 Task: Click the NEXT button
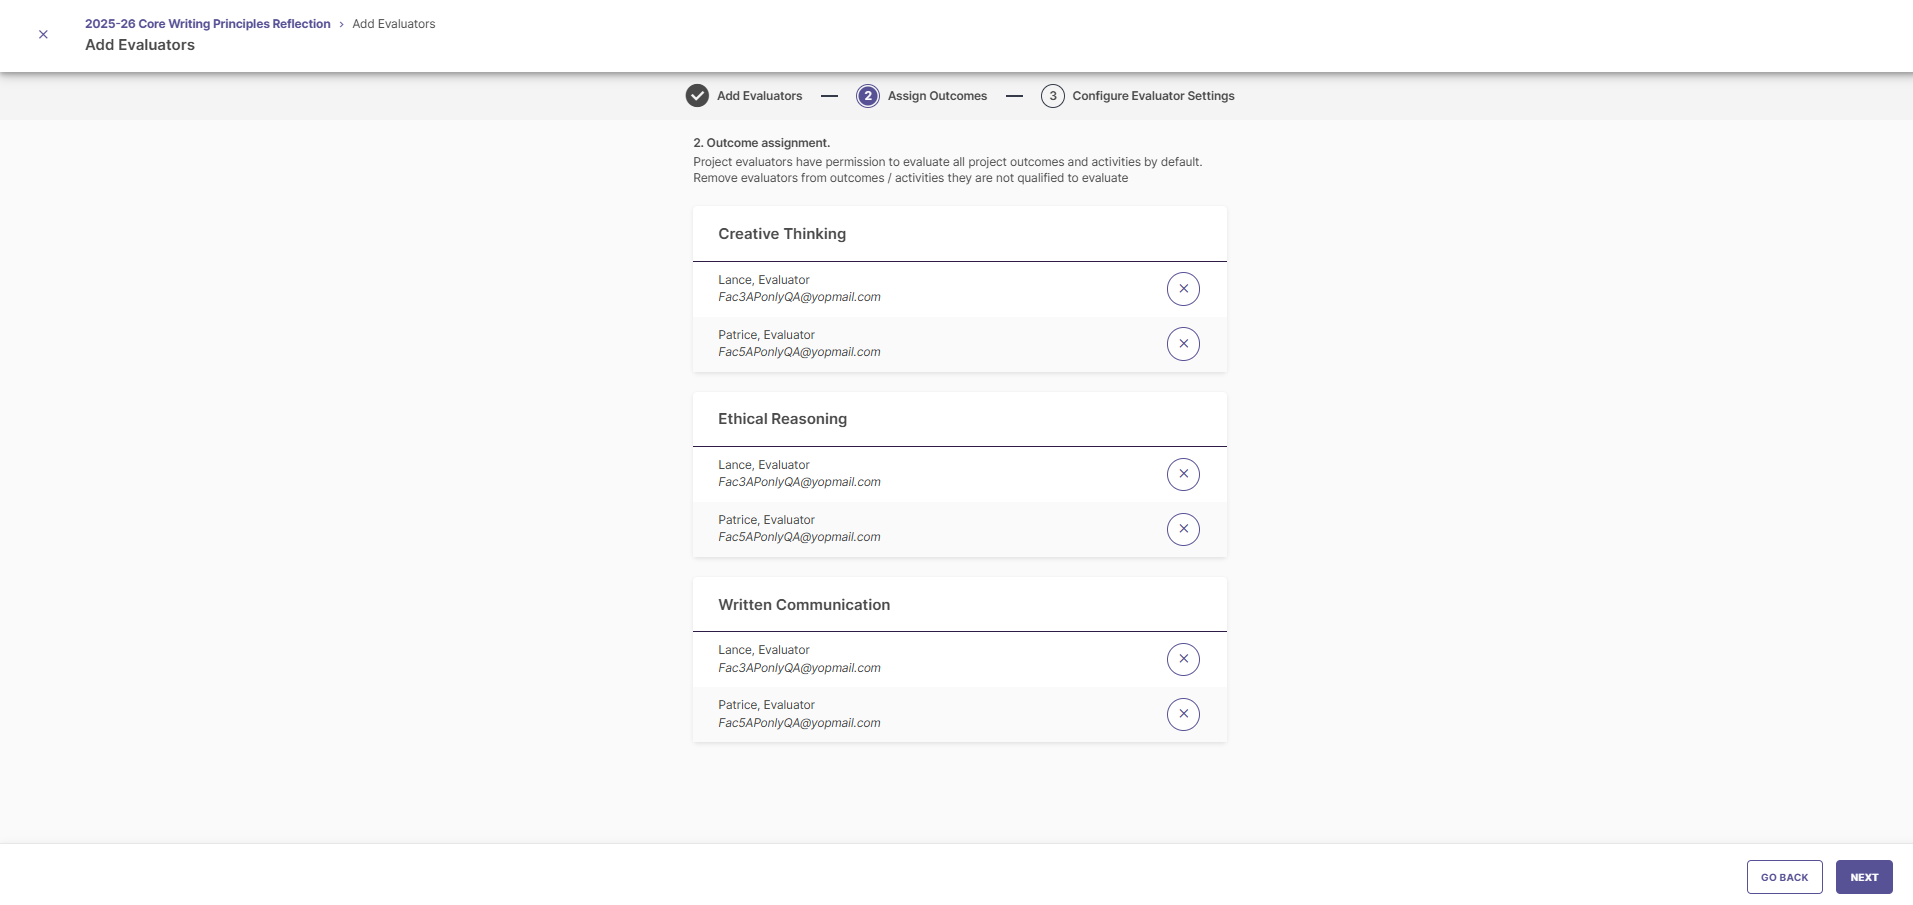1864,877
